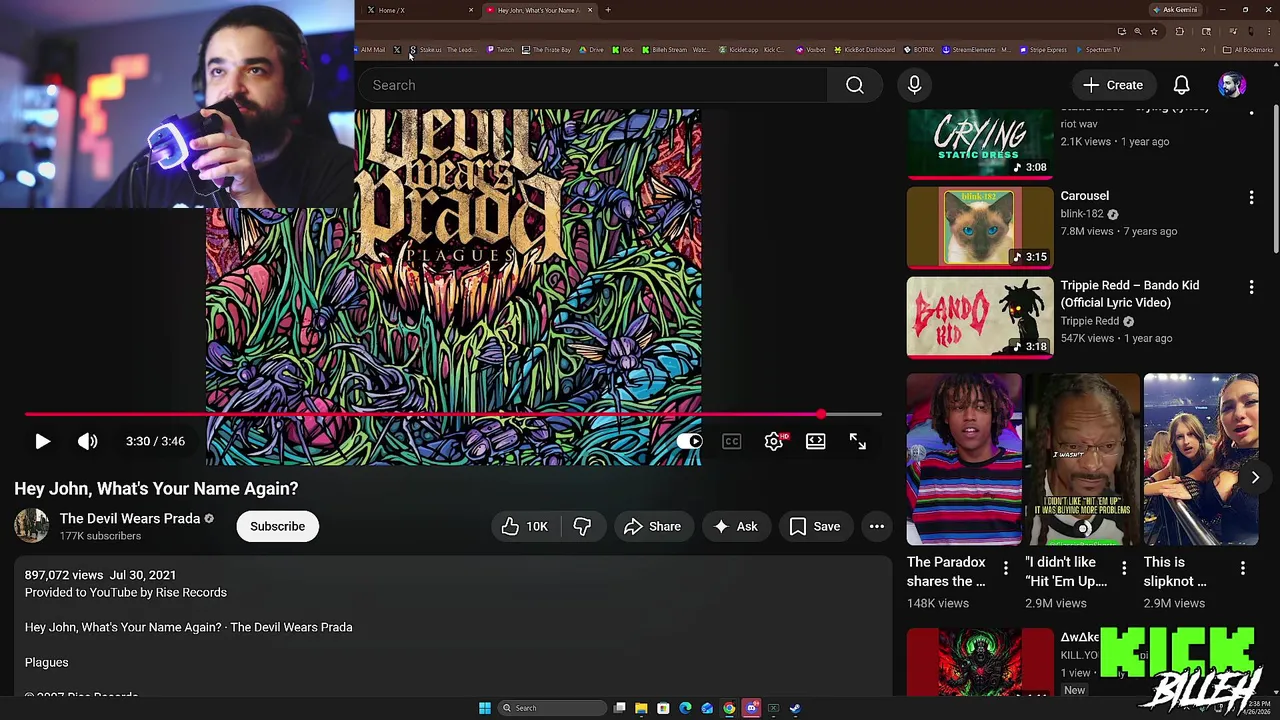Close the Hey John YouTube tab
1280x720 pixels.
click(590, 10)
